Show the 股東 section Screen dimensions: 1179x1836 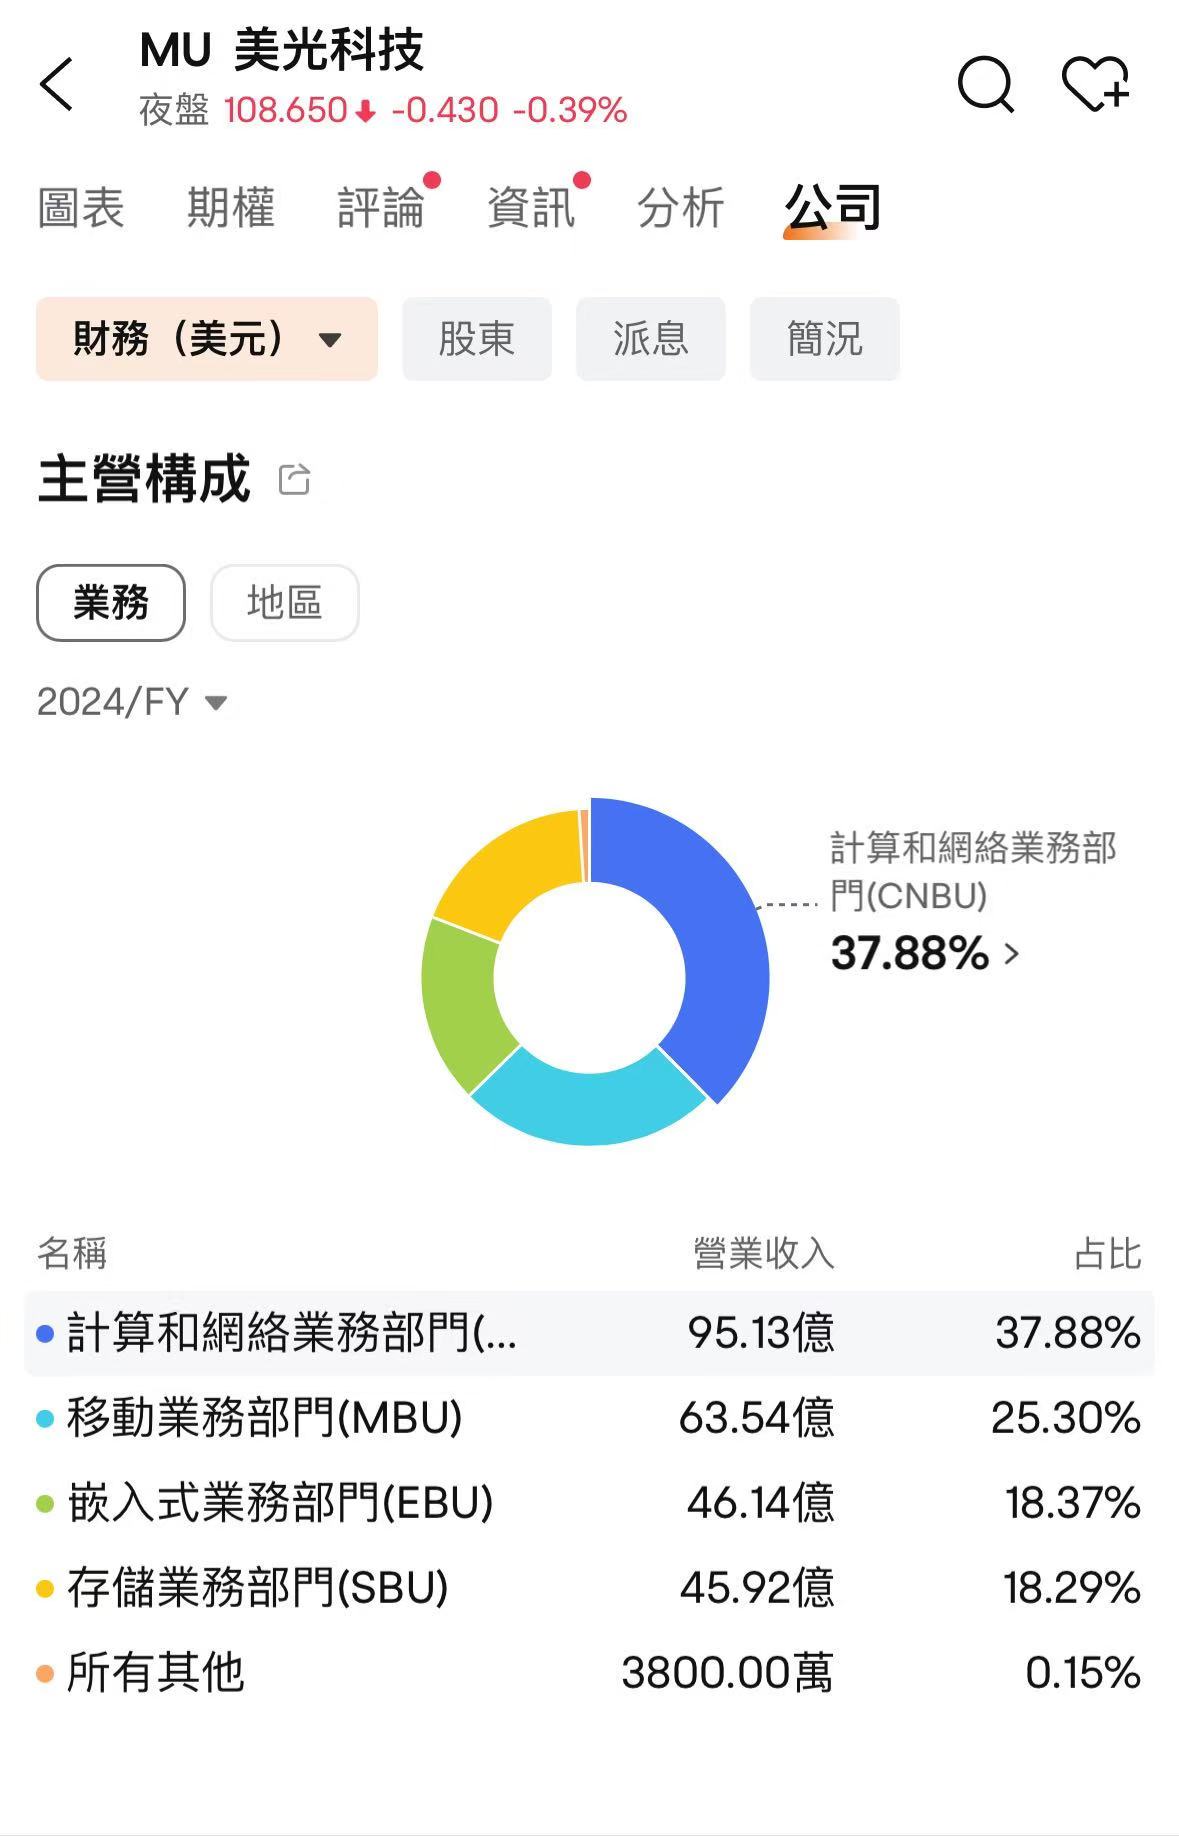click(476, 339)
